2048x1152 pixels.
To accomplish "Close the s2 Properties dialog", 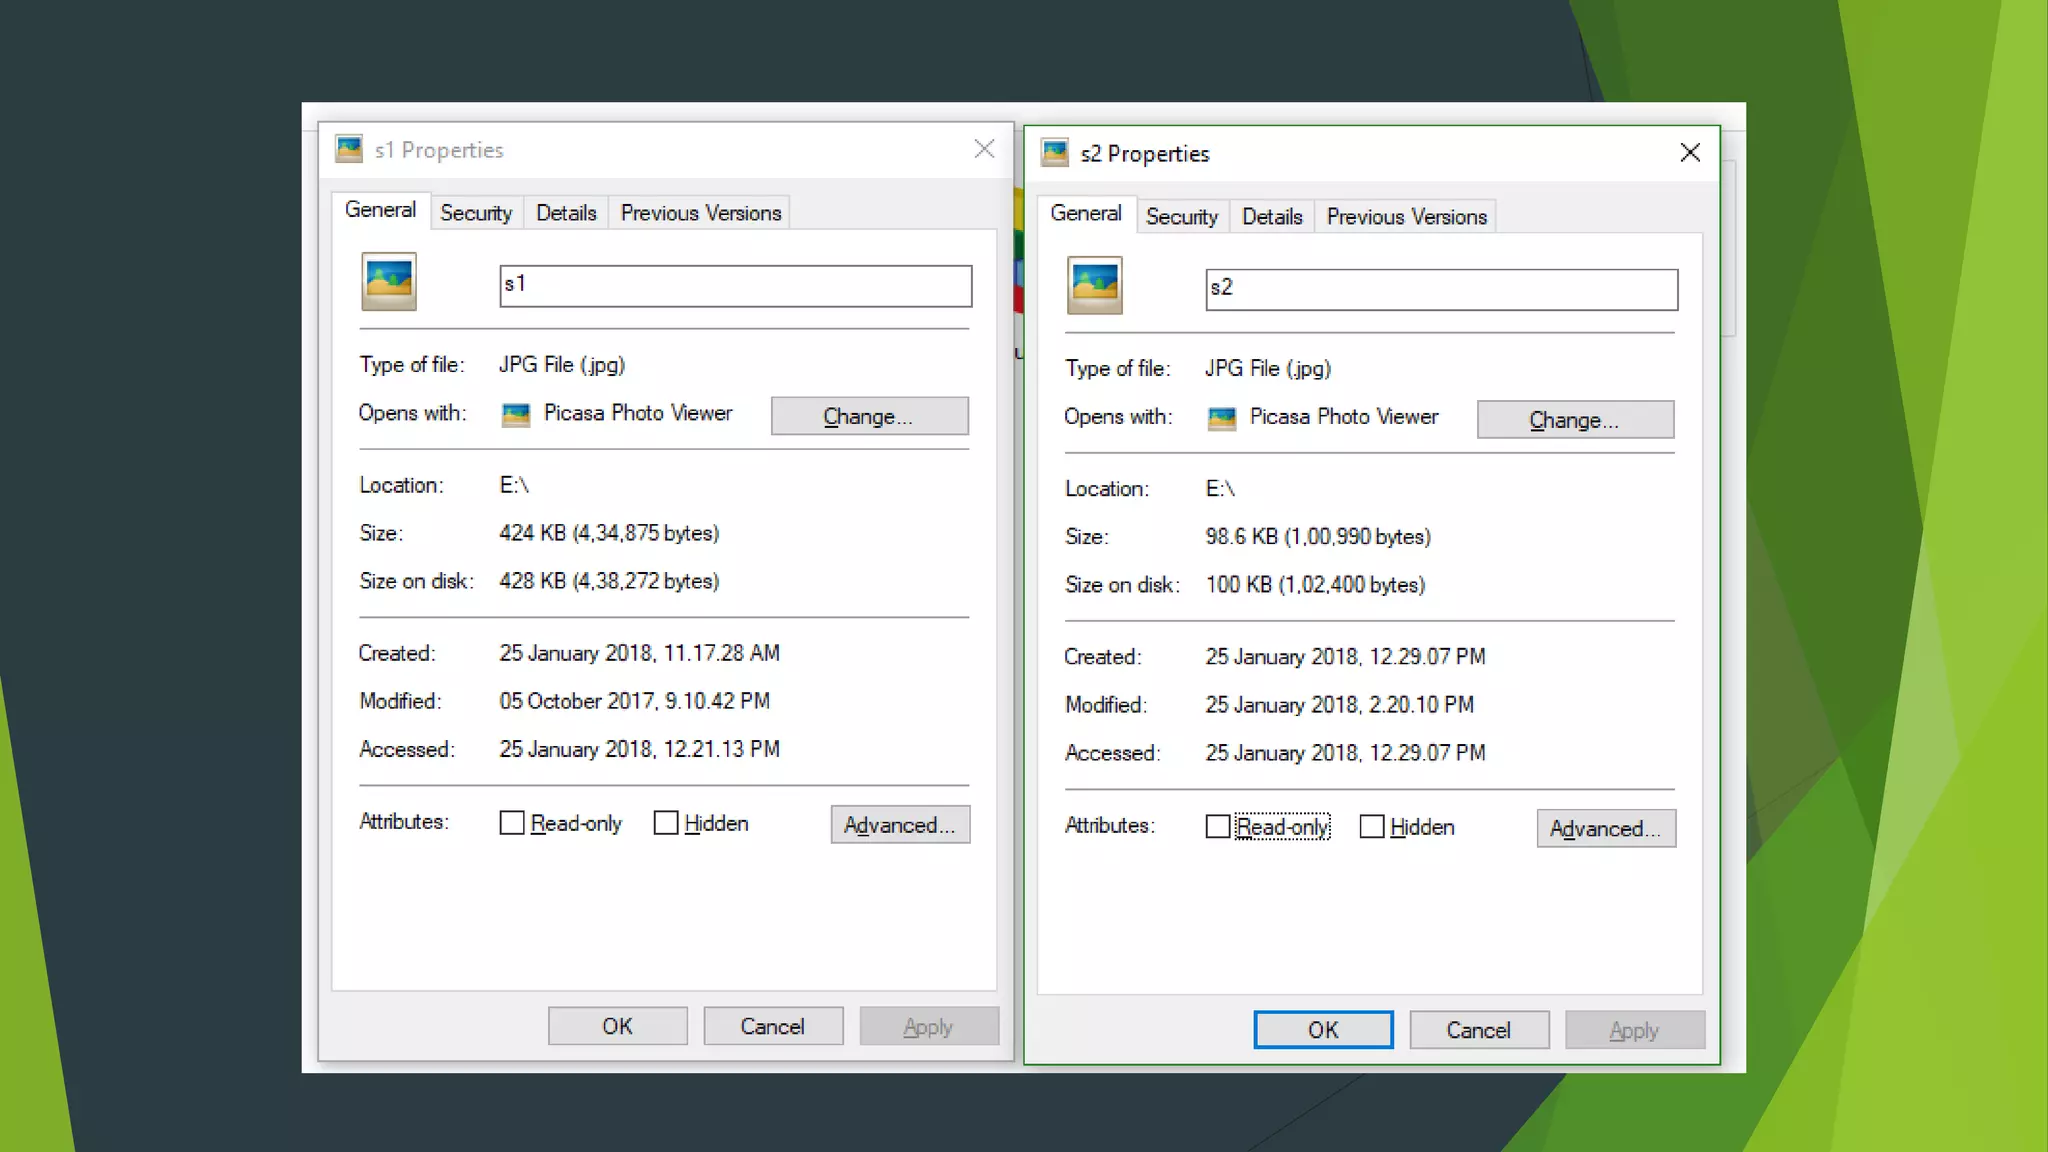I will 1689,152.
